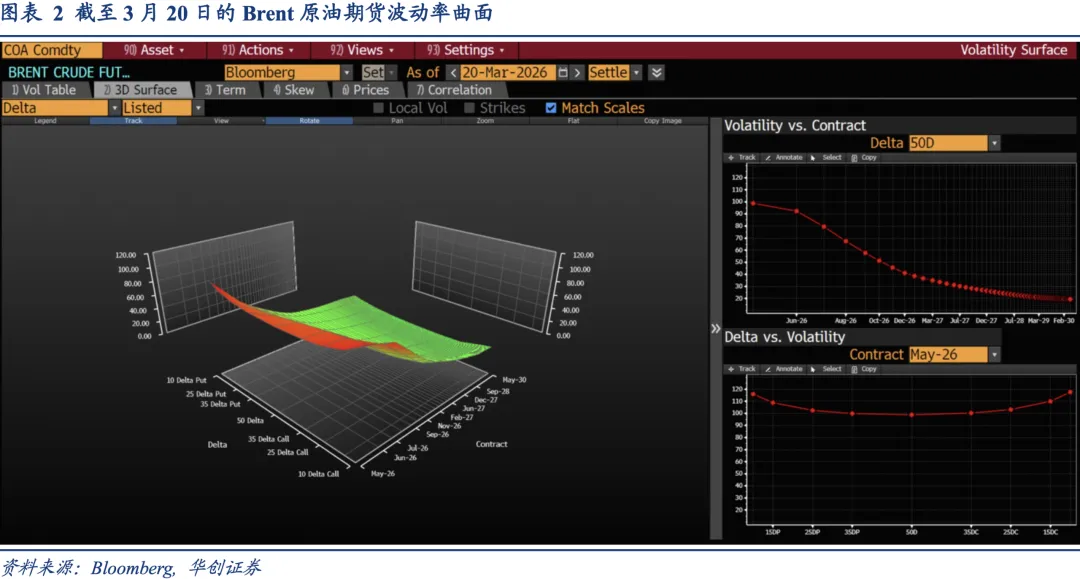Click Copy in Volatility vs. Contract toolbar
Viewport: 1080px width, 579px height.
864,158
